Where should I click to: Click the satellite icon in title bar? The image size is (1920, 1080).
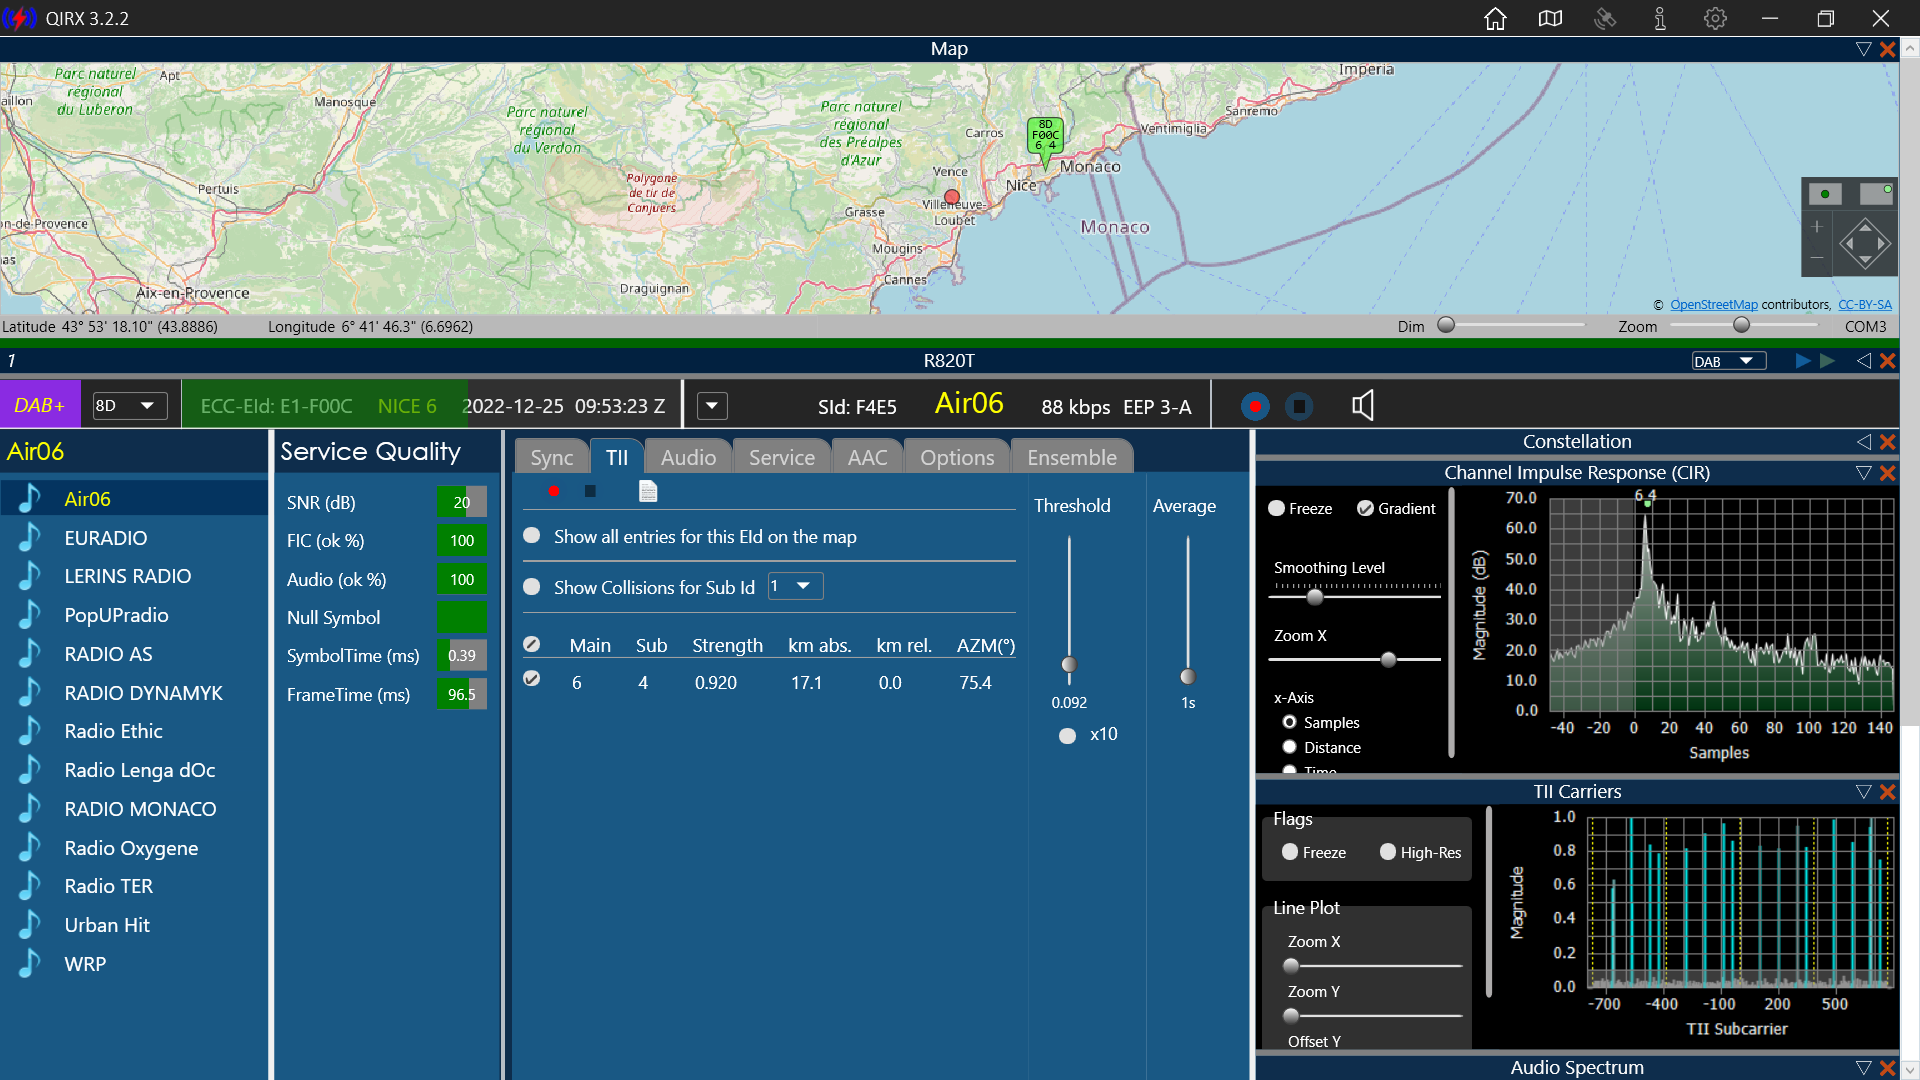[x=1605, y=18]
